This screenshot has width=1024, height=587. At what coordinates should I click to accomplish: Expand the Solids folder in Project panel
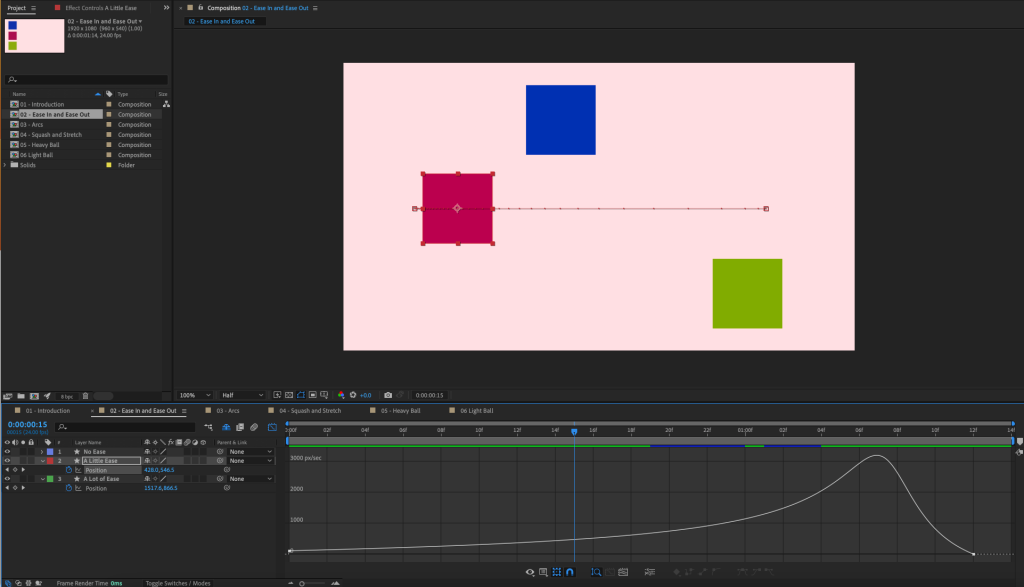(x=5, y=165)
